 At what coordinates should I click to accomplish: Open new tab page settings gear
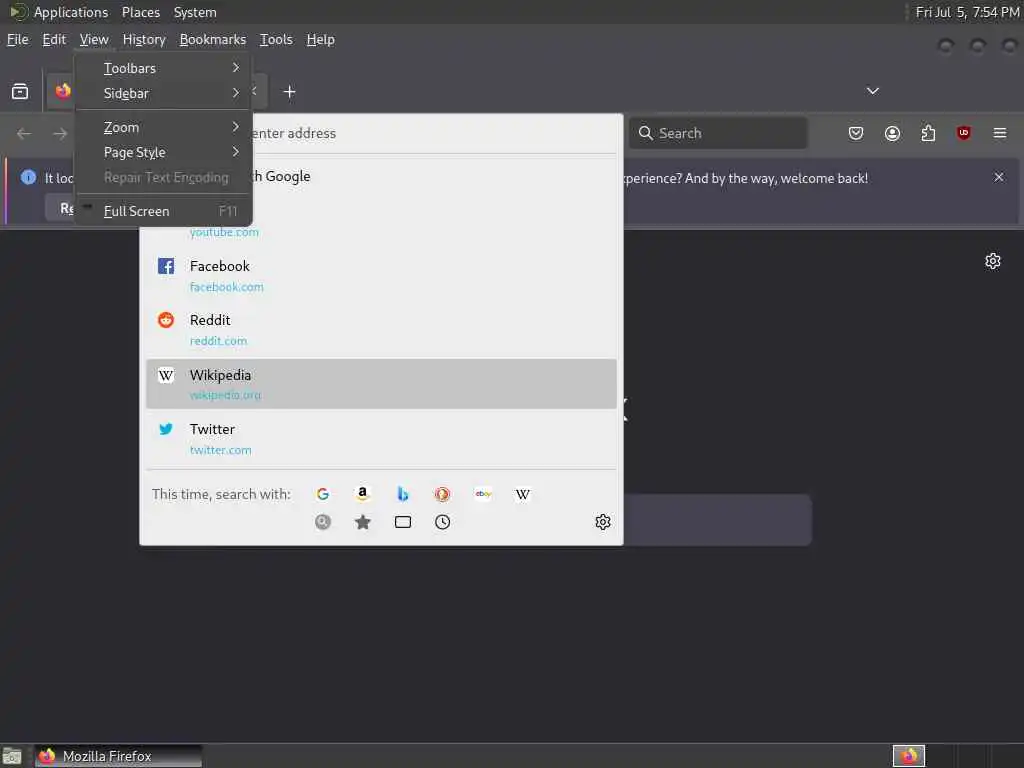[x=993, y=261]
